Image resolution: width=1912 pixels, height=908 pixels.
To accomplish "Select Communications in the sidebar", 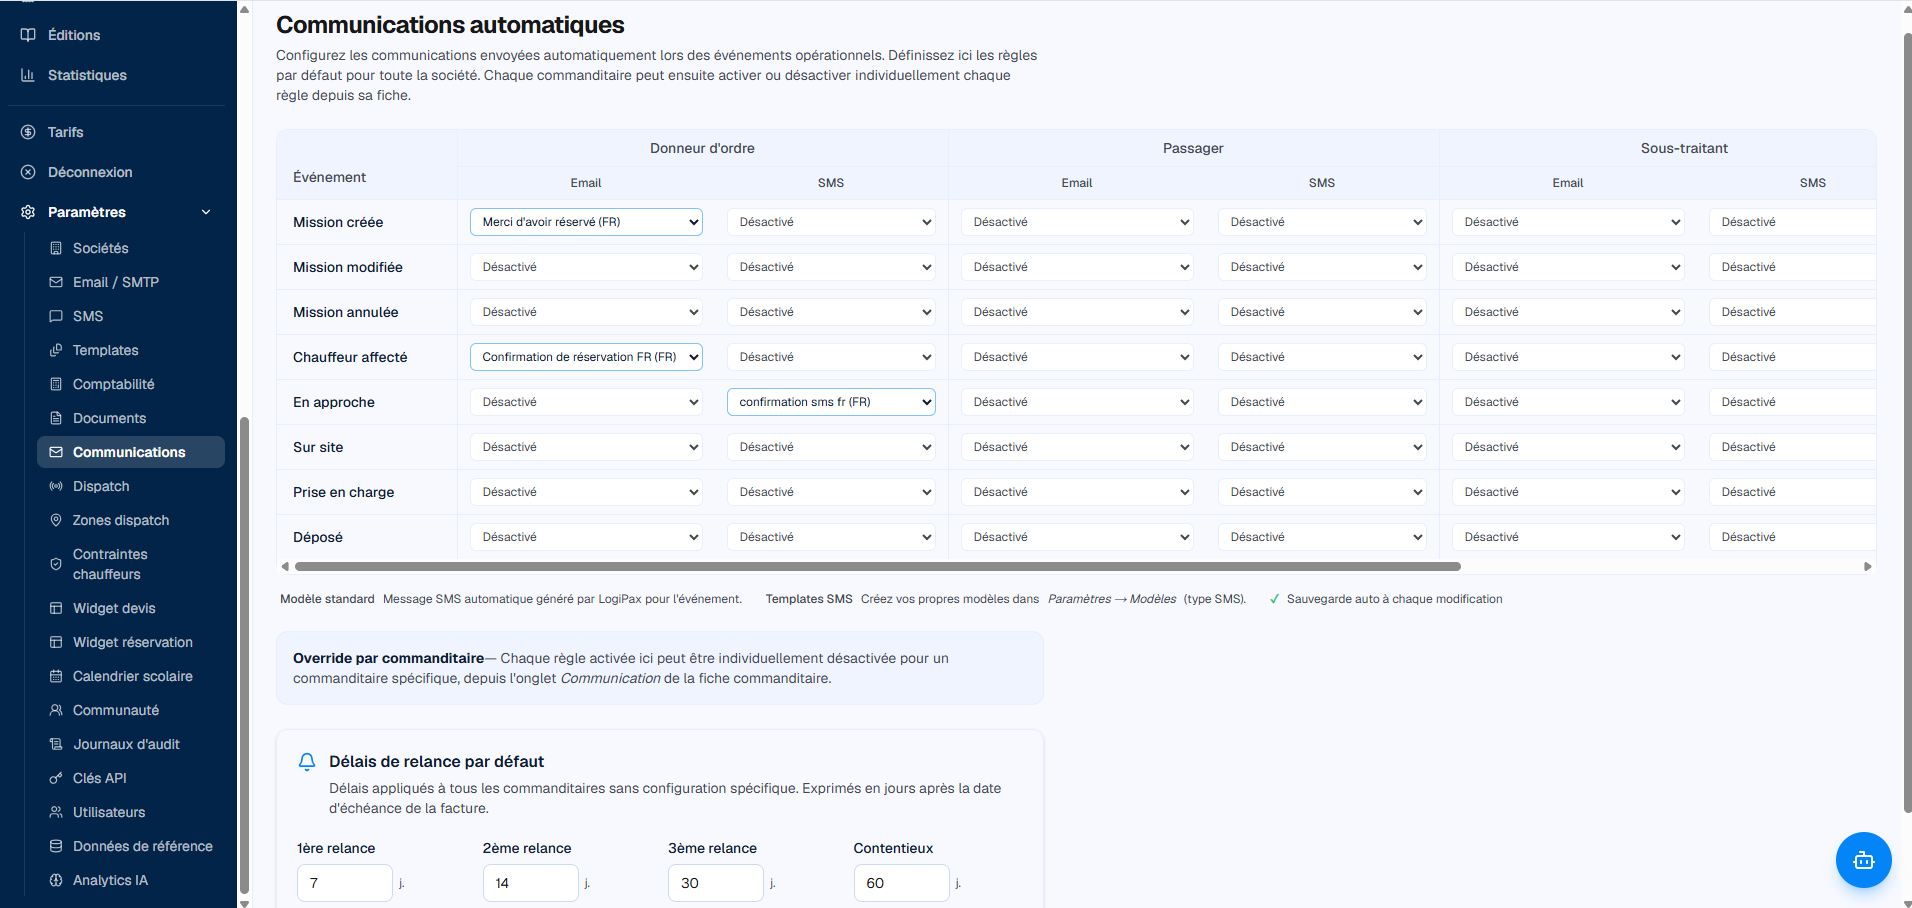I will tap(131, 452).
